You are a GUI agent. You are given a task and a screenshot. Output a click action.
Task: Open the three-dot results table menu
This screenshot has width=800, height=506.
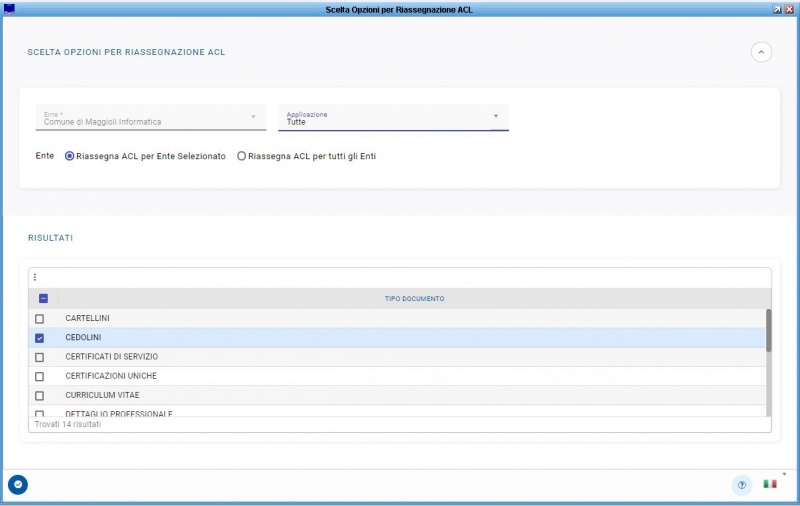coord(35,277)
